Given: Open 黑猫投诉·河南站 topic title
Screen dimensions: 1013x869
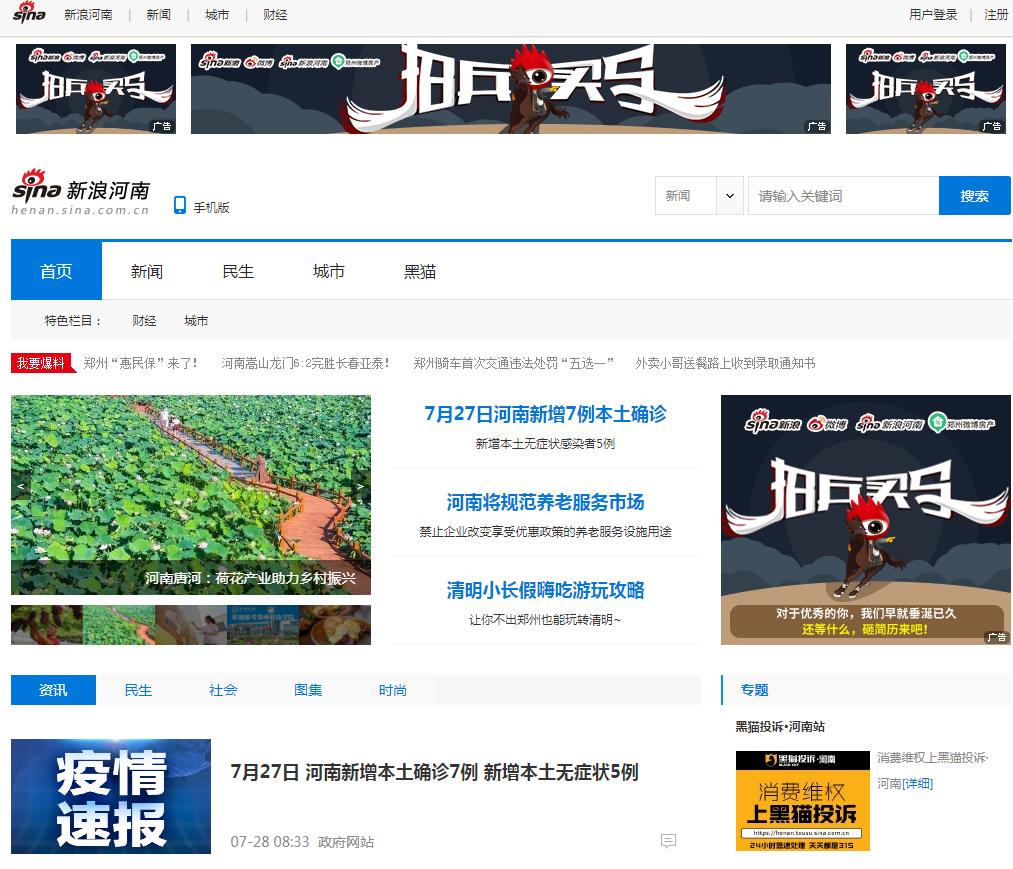Looking at the screenshot, I should pos(780,727).
